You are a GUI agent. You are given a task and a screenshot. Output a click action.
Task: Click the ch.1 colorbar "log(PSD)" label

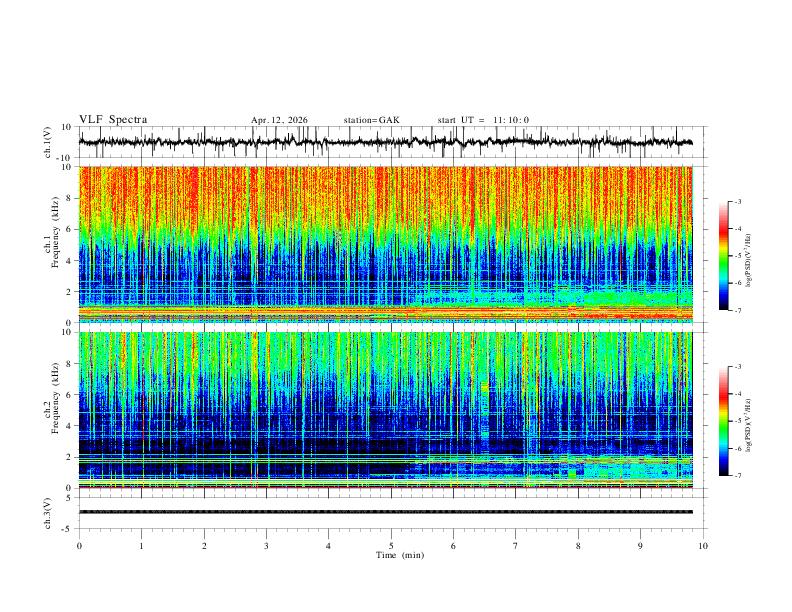tap(749, 261)
